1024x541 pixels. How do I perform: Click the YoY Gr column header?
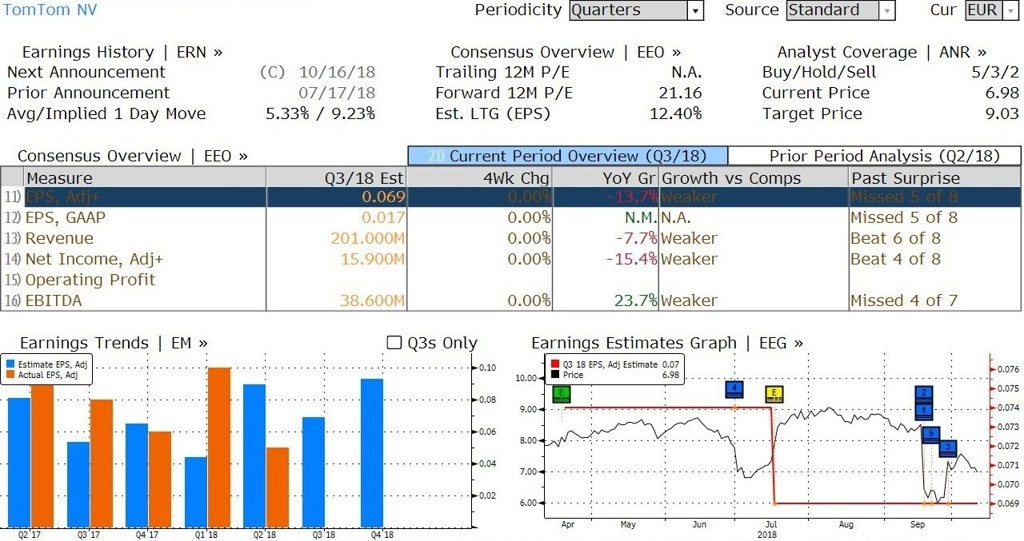coord(606,178)
